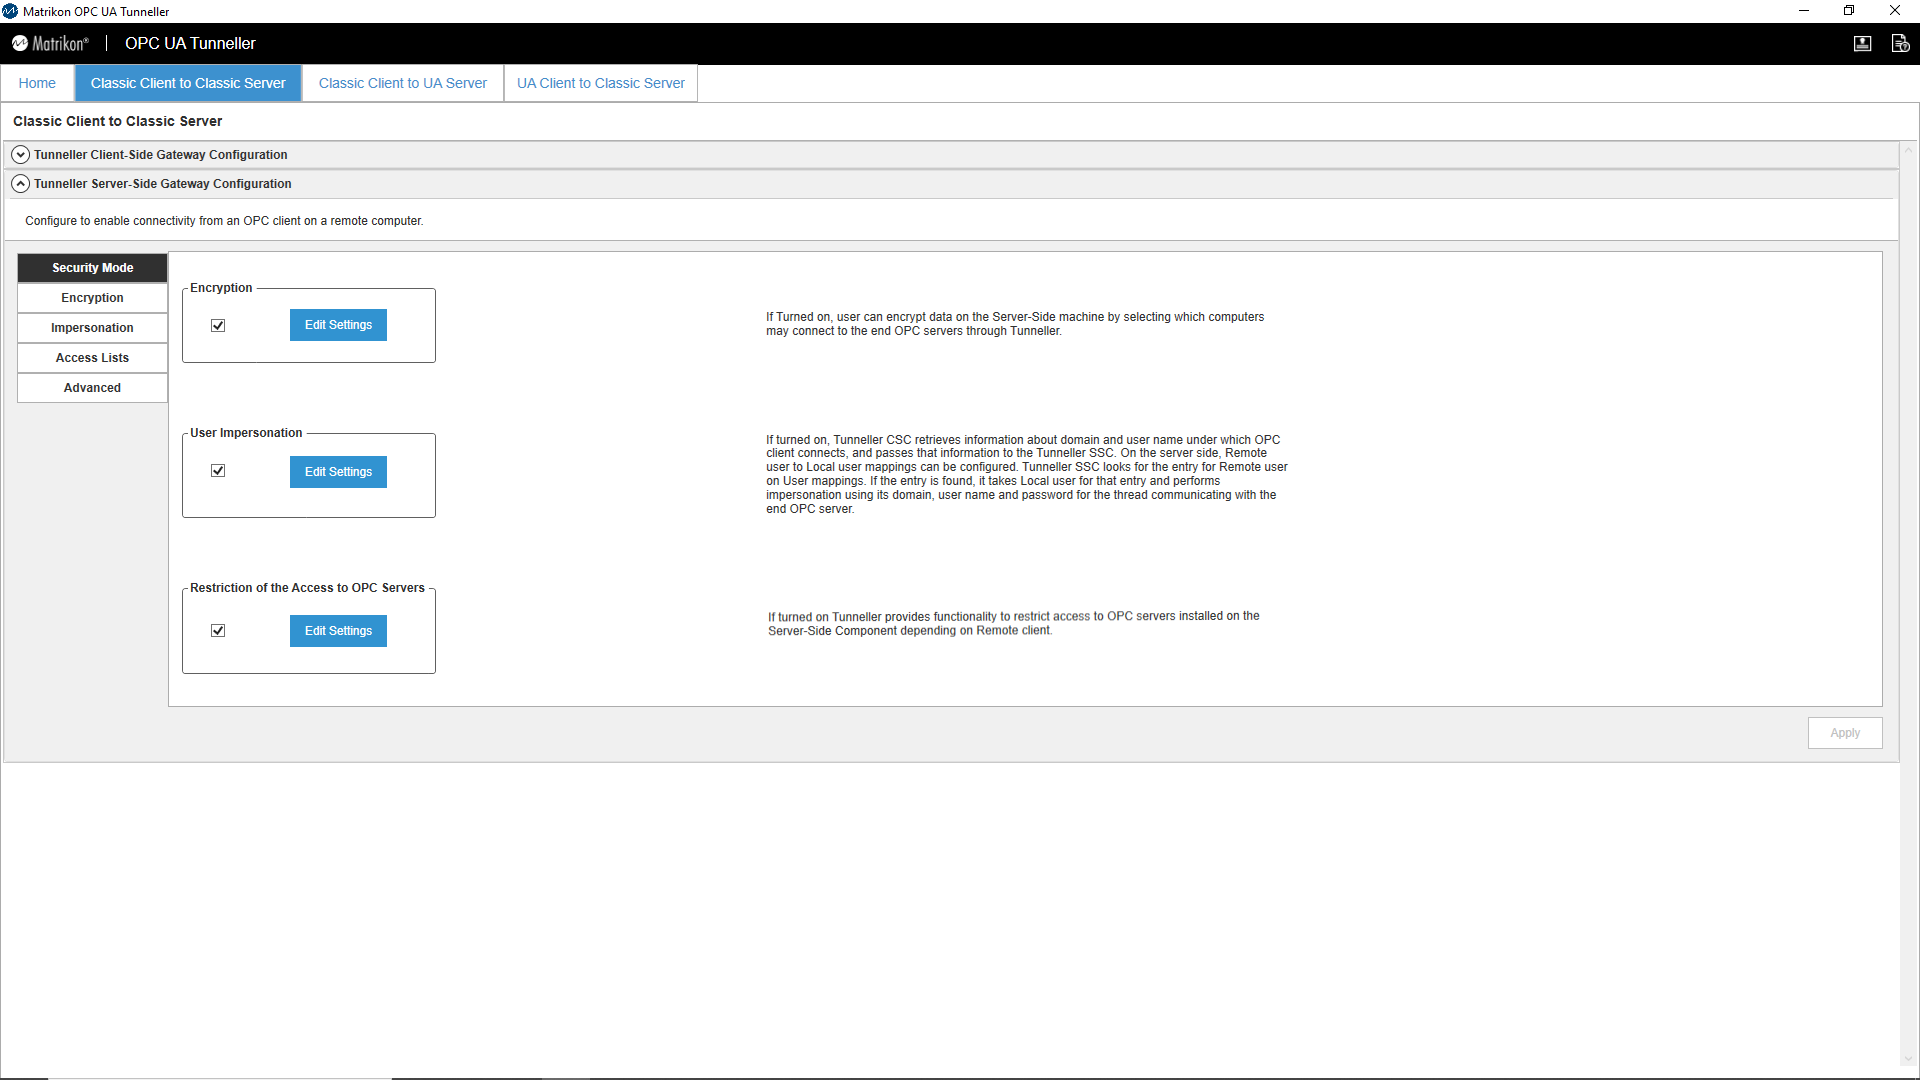This screenshot has width=1920, height=1080.
Task: Click the 'Configure to enable connectivity' description text
Action: pos(224,221)
